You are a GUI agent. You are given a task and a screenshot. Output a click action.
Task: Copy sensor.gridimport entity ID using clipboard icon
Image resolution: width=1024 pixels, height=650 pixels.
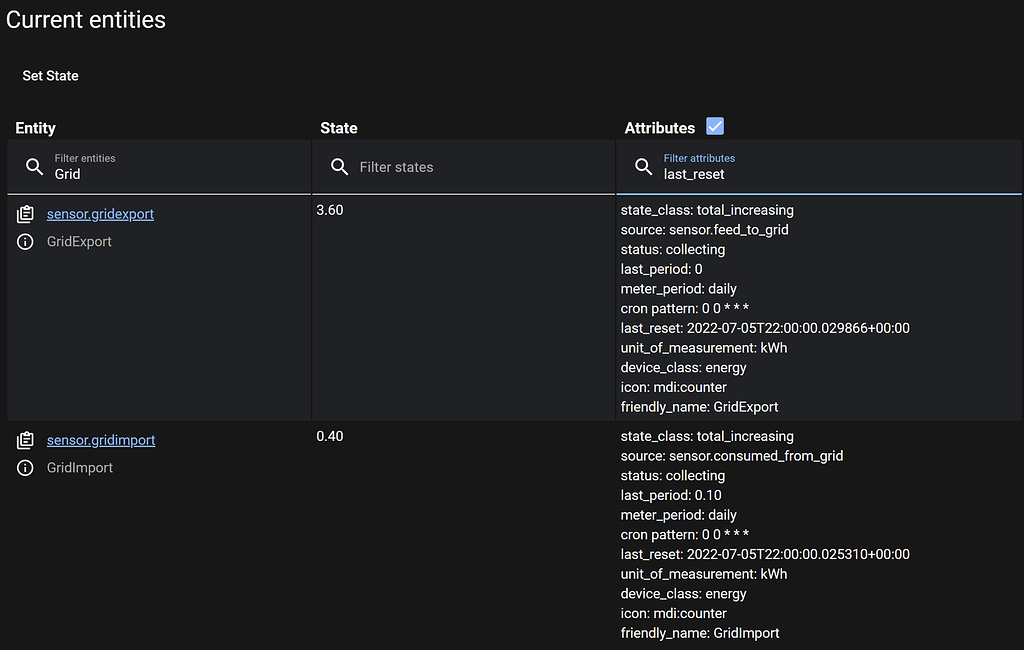(x=25, y=438)
